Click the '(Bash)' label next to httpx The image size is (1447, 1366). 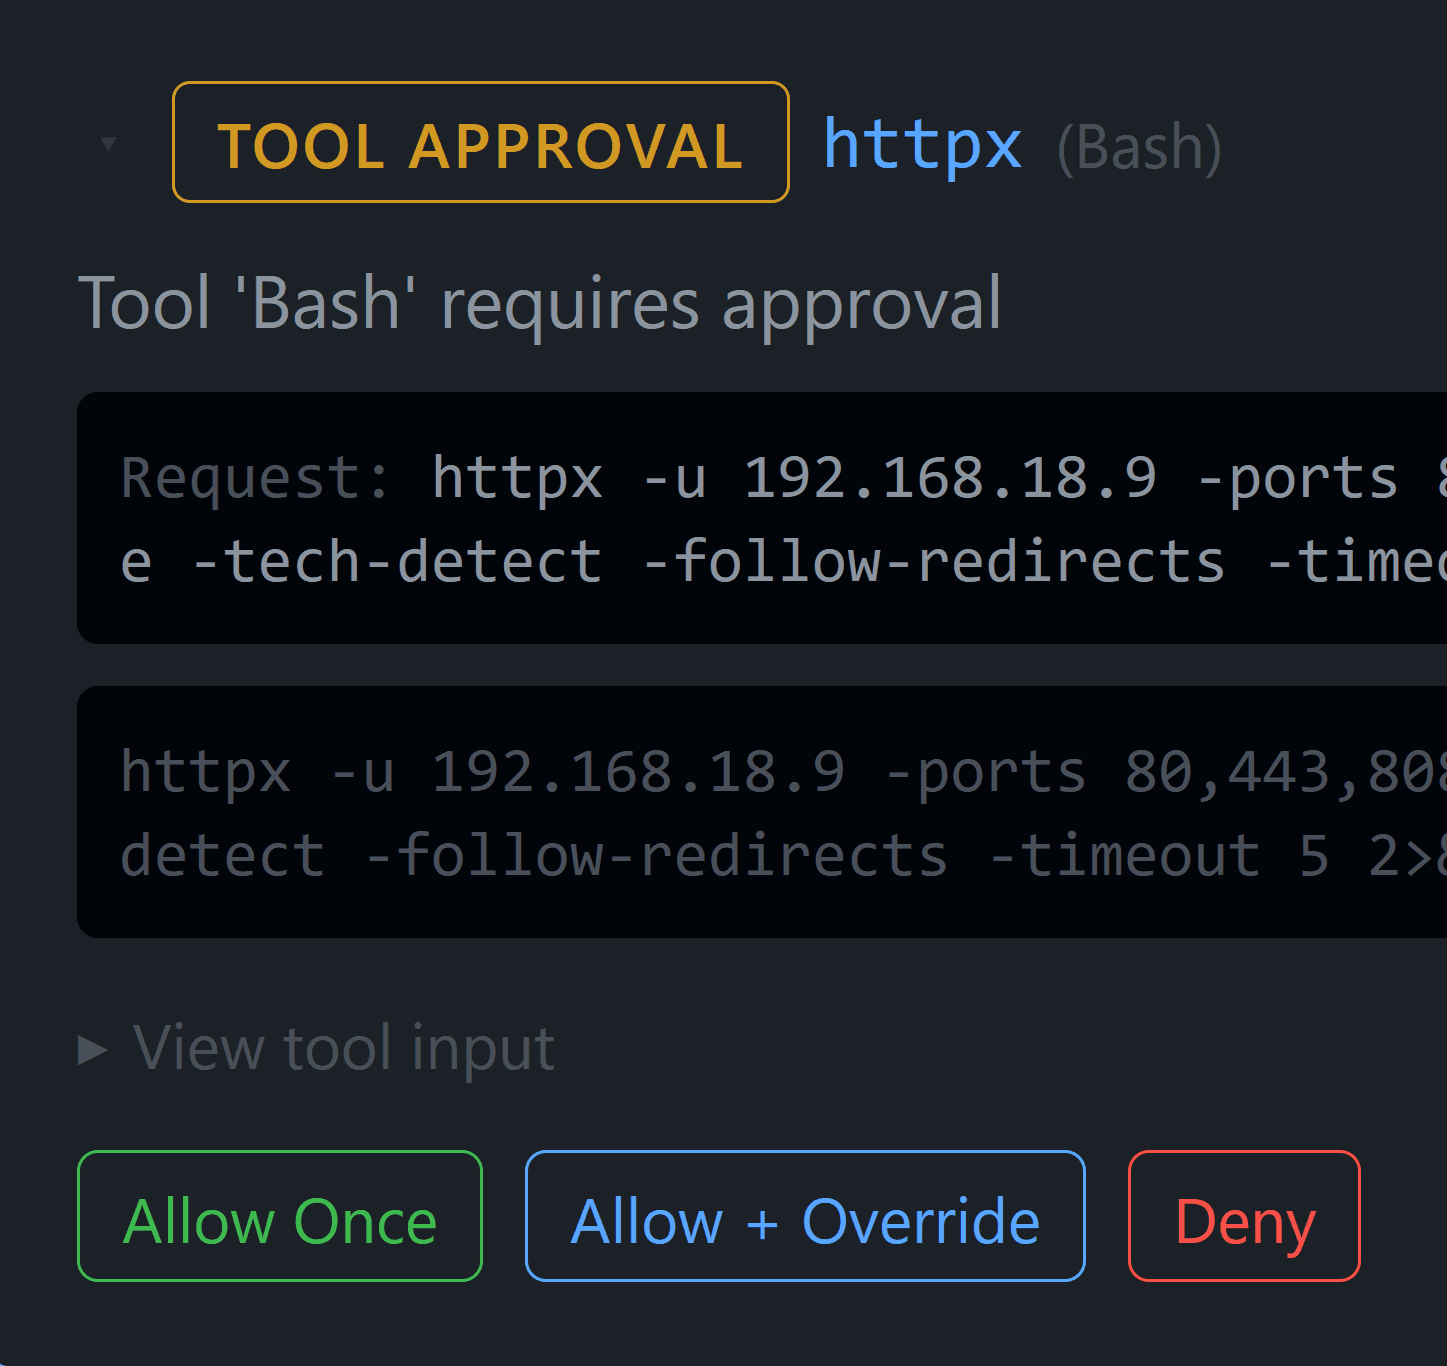[1139, 147]
